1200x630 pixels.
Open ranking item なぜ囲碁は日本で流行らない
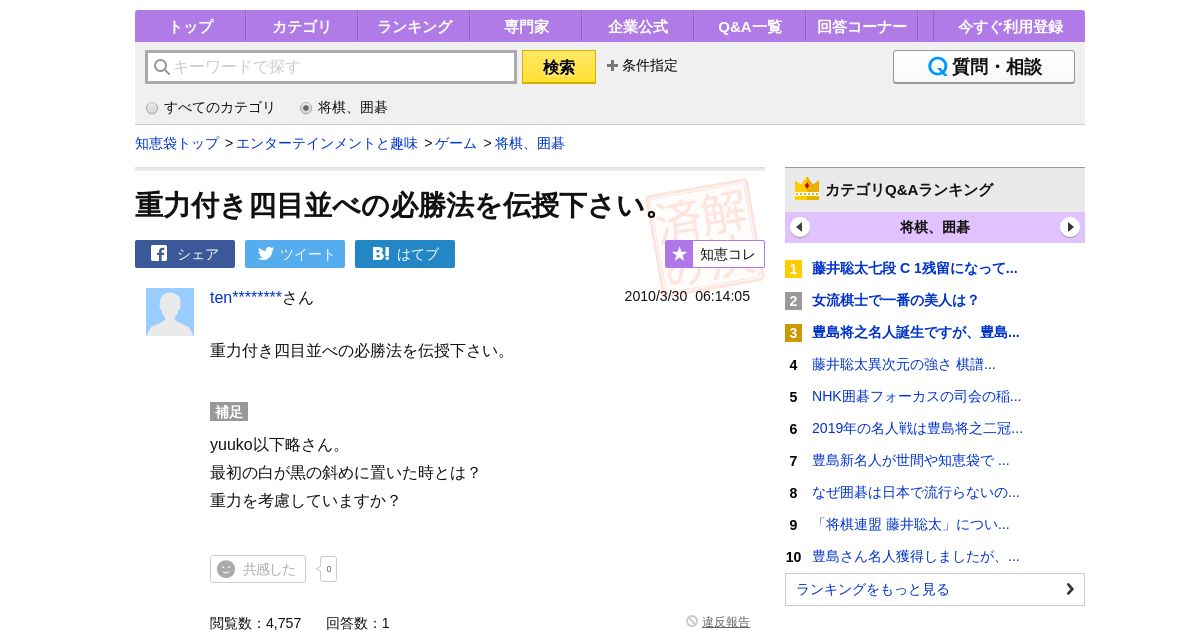click(916, 492)
